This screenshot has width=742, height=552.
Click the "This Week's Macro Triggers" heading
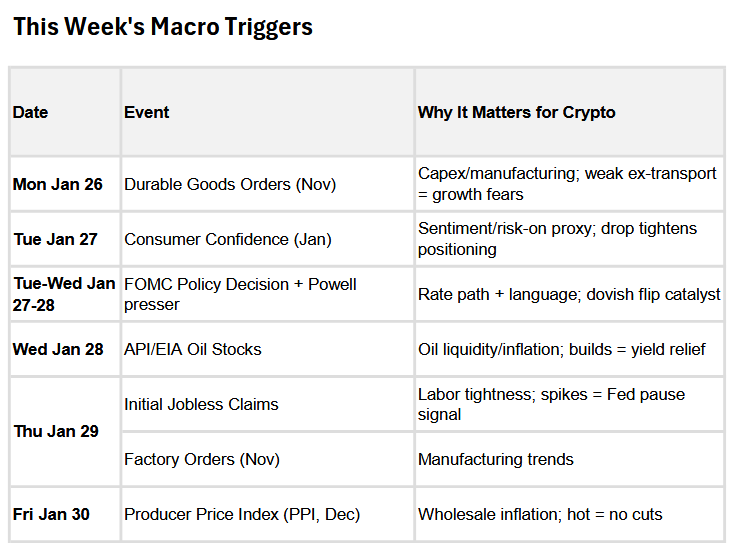click(x=163, y=27)
